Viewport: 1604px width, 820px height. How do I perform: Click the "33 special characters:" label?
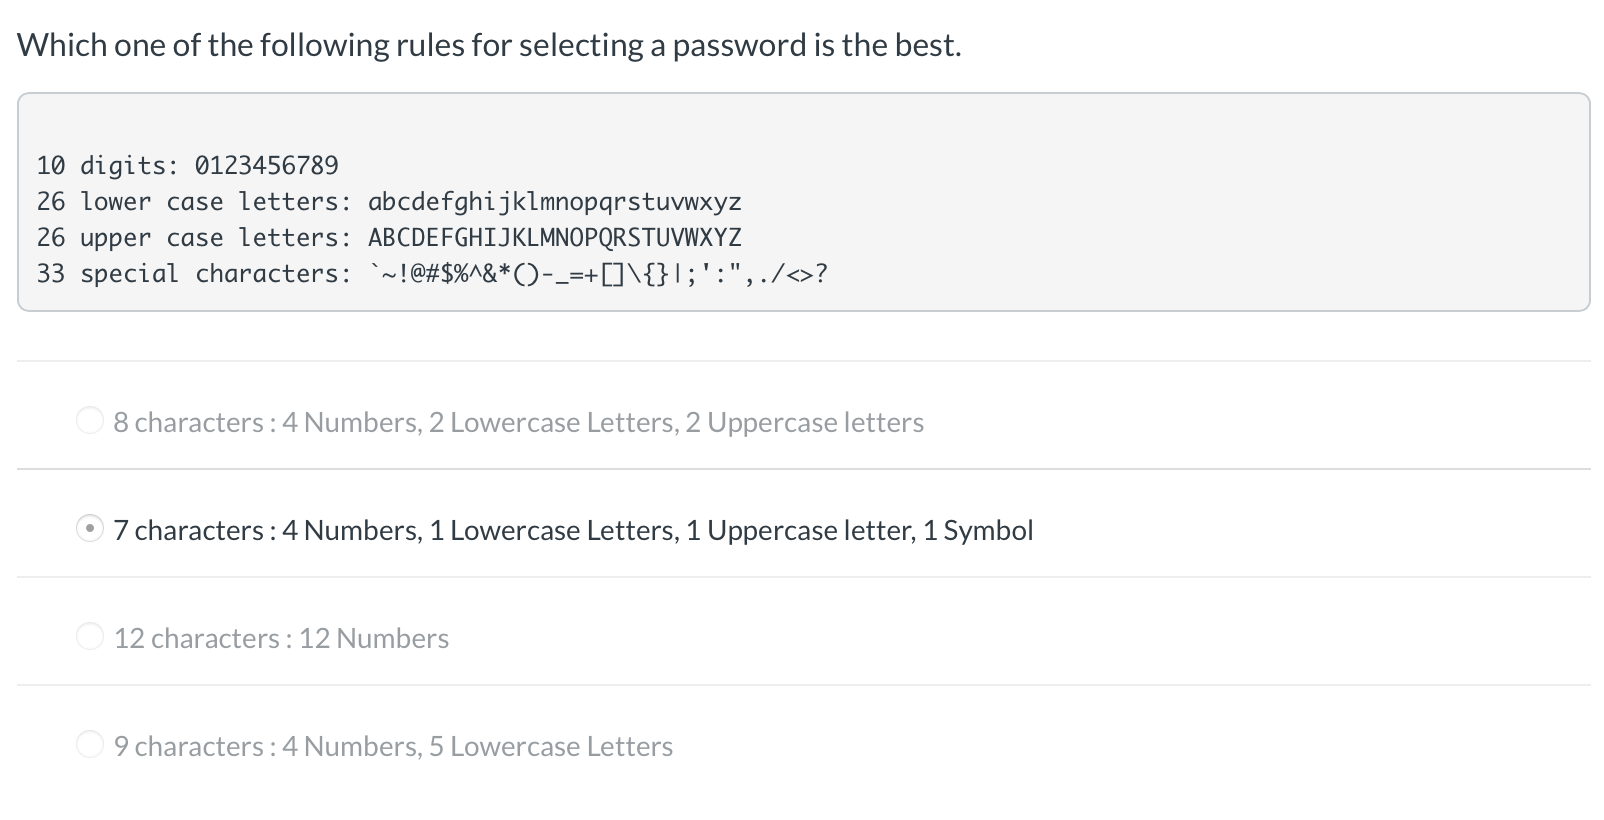pos(194,273)
